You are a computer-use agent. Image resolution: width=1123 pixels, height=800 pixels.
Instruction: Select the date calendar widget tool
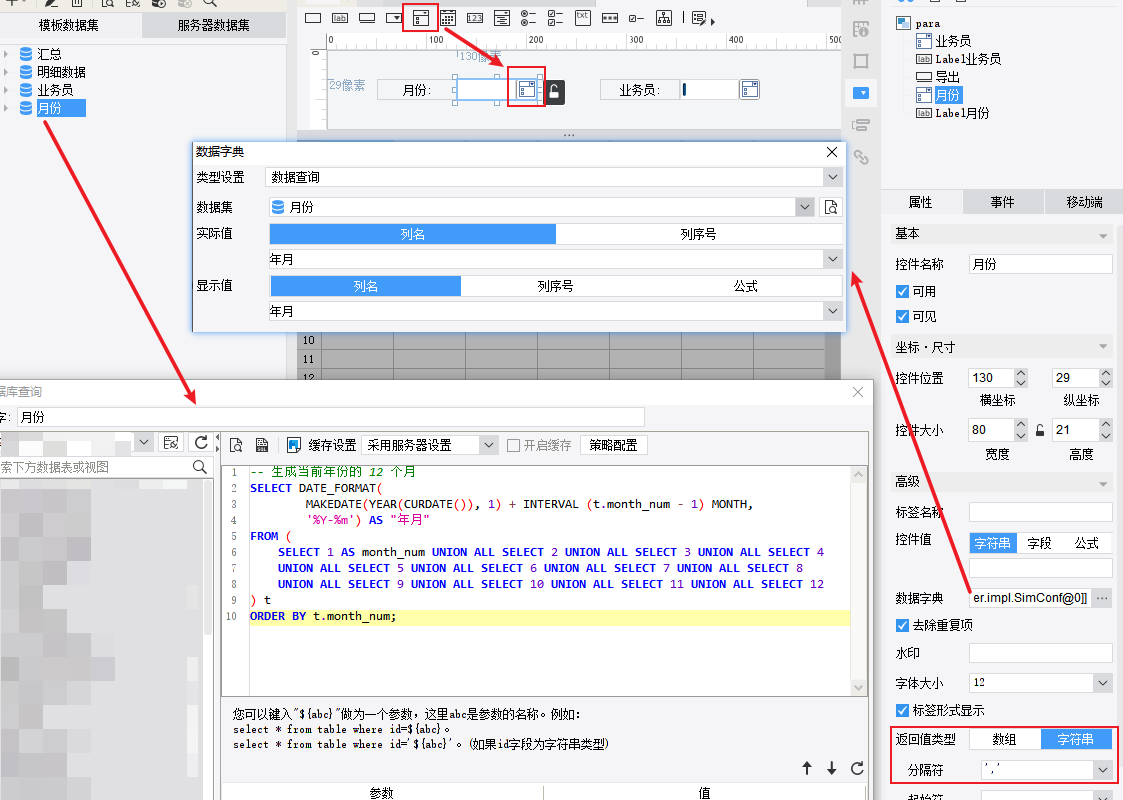point(448,18)
